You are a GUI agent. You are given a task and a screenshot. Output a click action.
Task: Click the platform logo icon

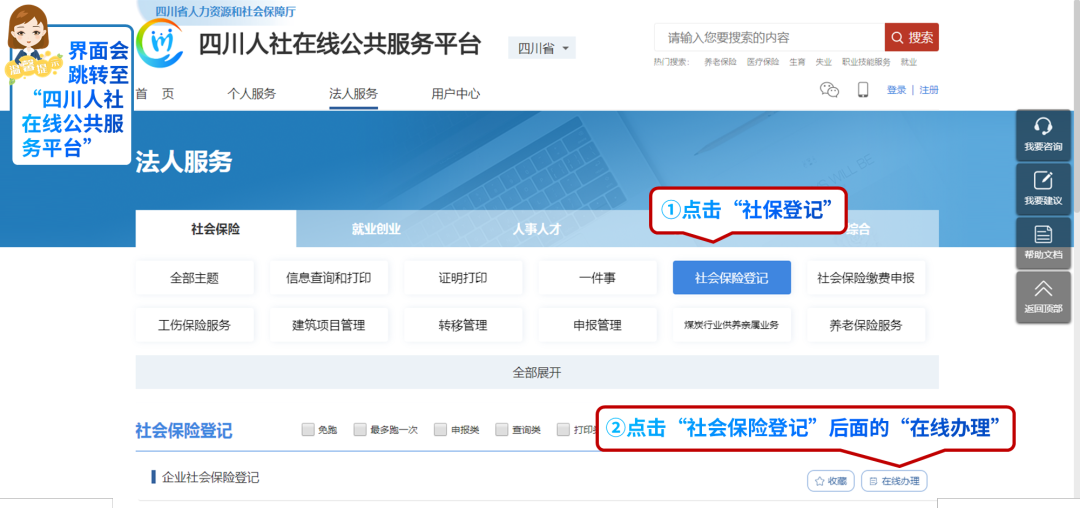(x=160, y=43)
